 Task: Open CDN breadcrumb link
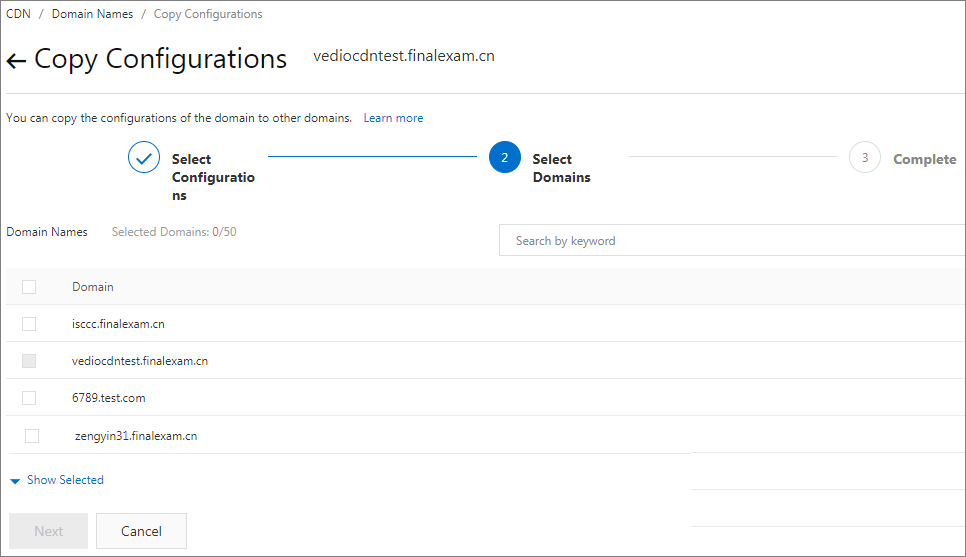[18, 14]
